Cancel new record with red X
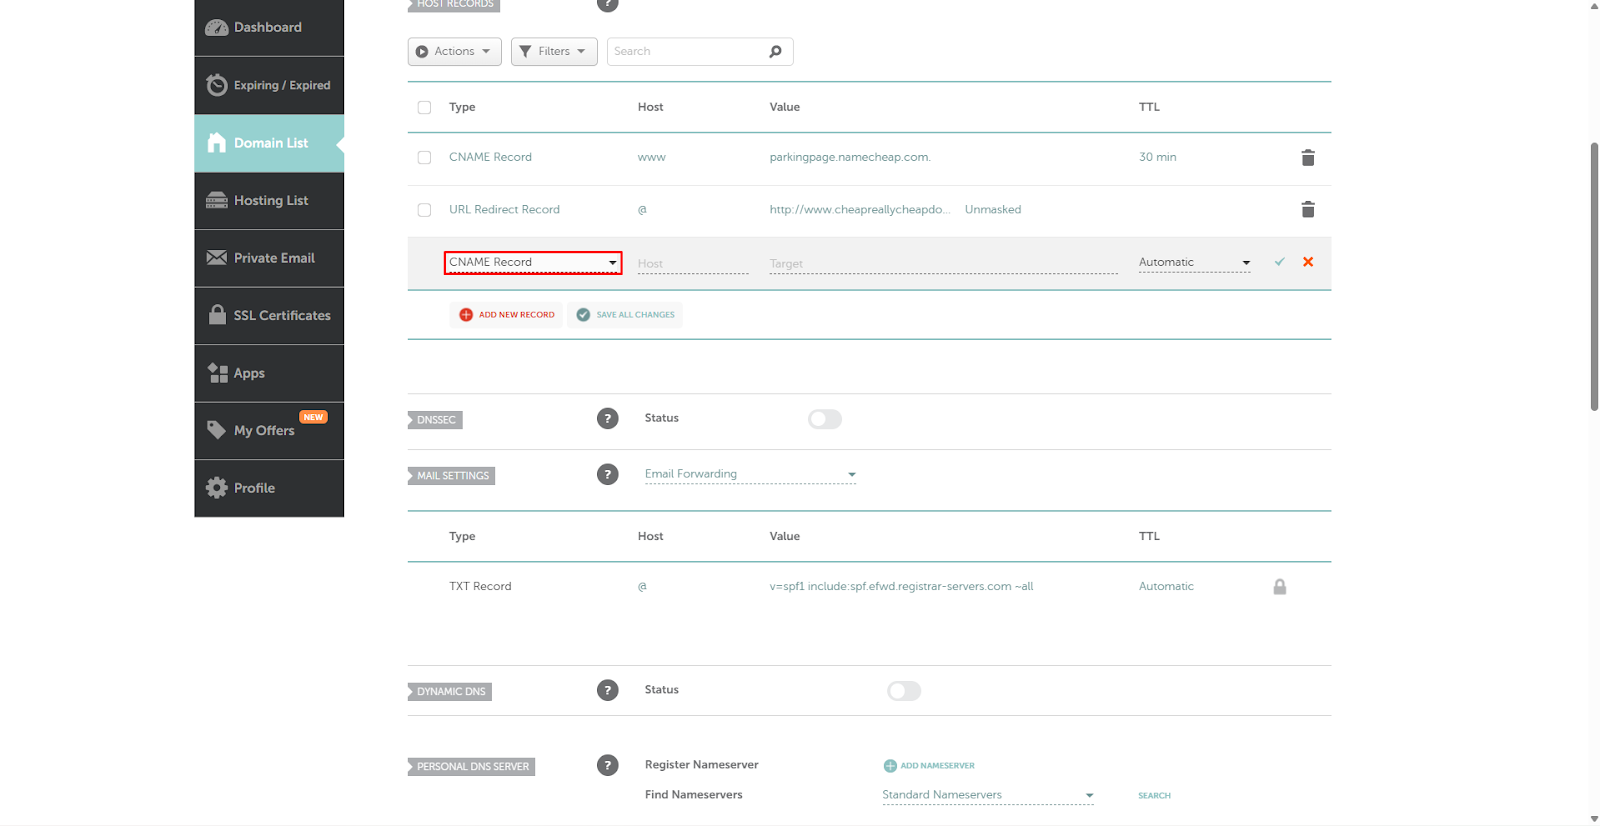 tap(1307, 262)
